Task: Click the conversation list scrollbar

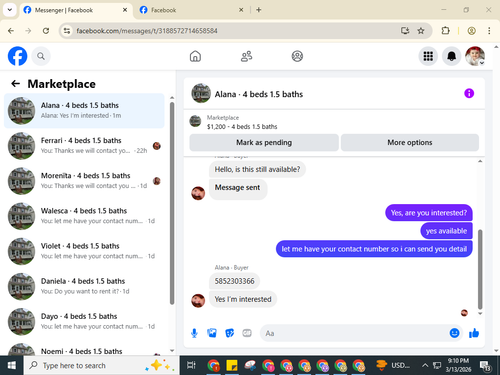Action: coord(172,203)
